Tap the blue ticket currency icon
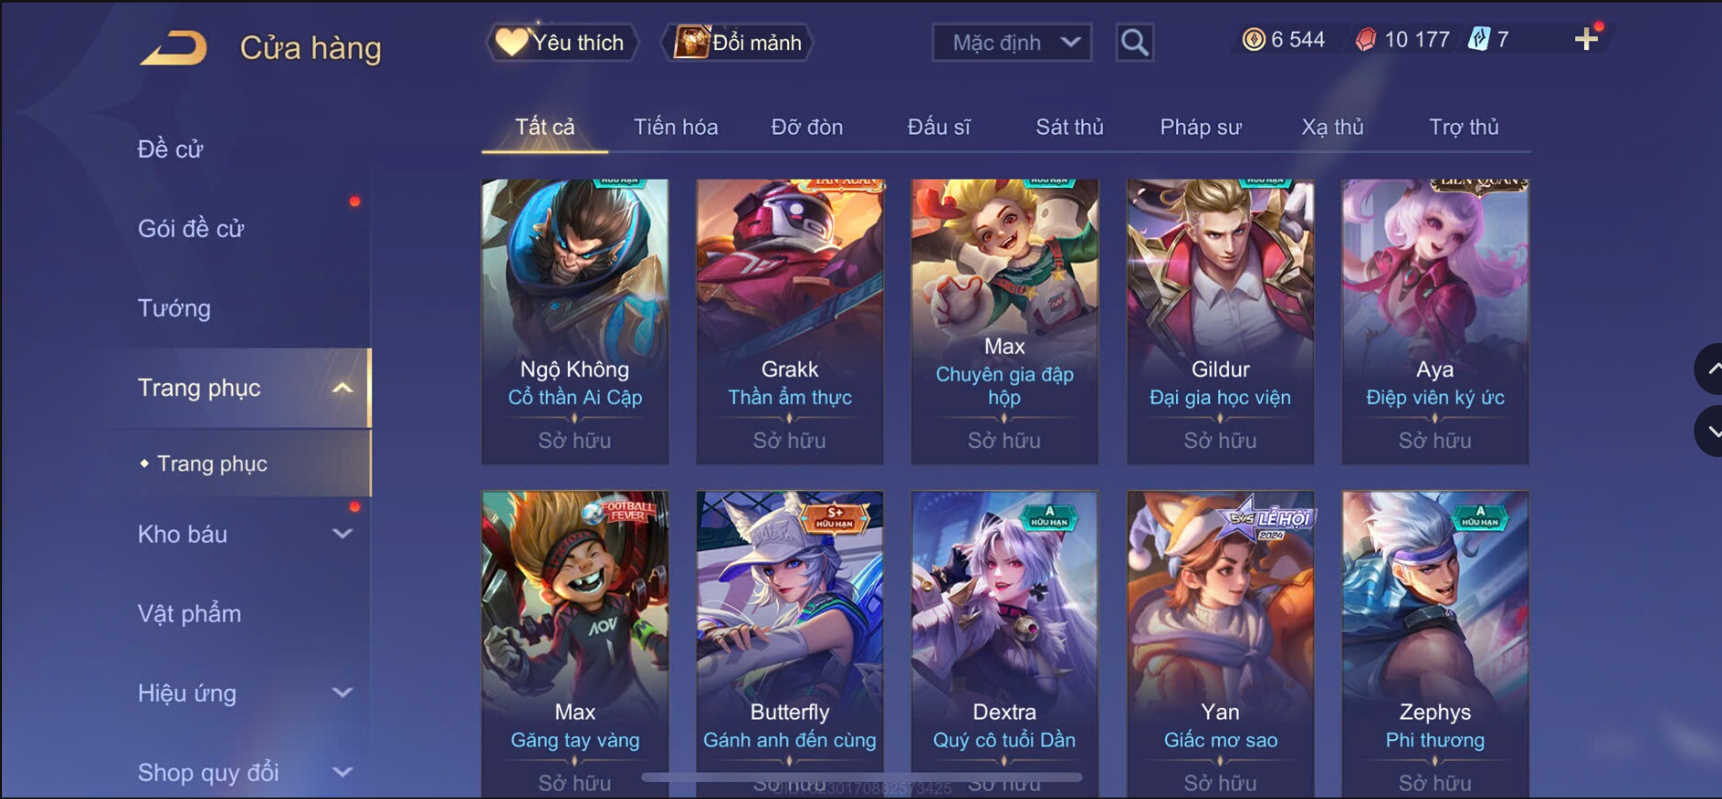The image size is (1722, 799). pos(1479,39)
